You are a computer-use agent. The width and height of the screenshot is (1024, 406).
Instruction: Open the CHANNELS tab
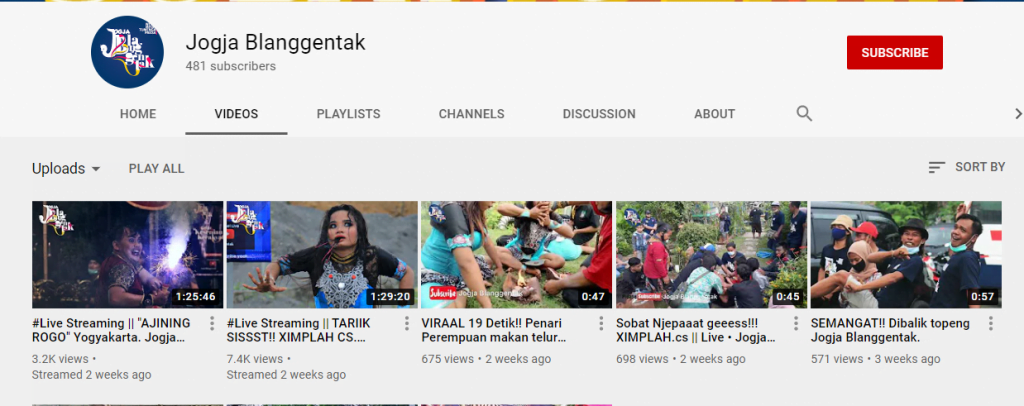(x=472, y=114)
